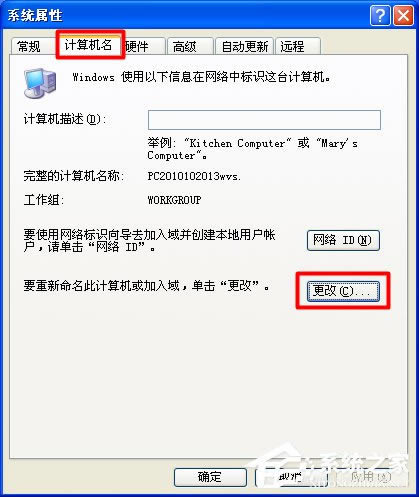This screenshot has width=419, height=497.
Task: Switch to the 常规 tab
Action: [x=29, y=46]
